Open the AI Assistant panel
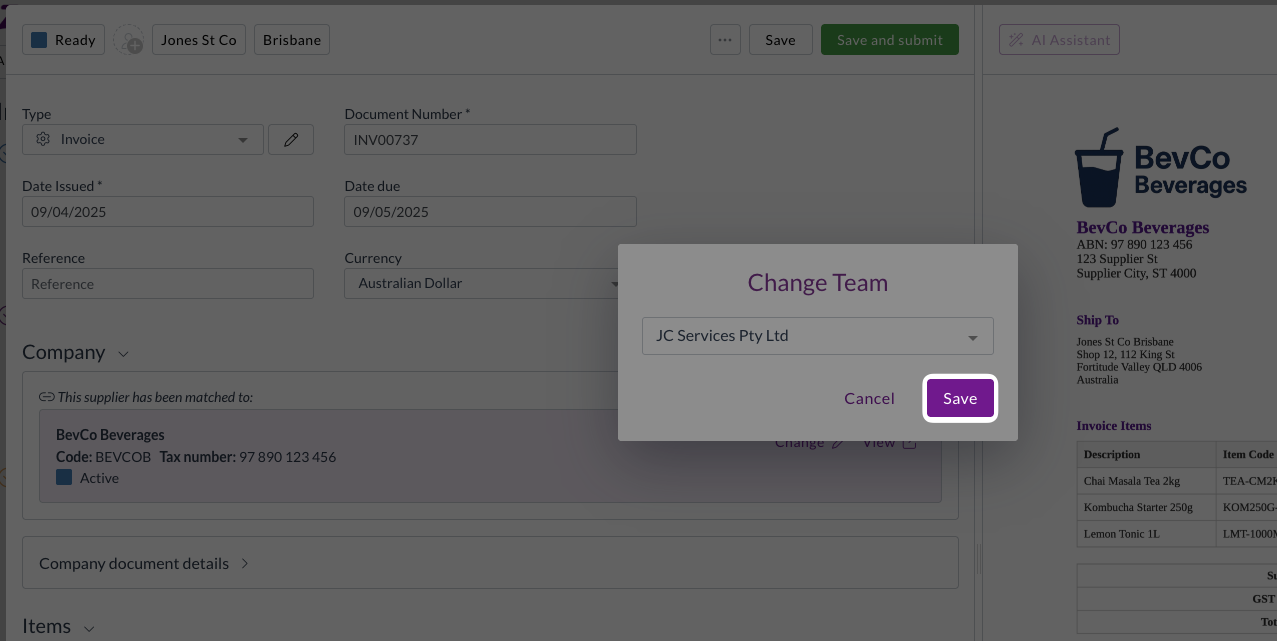 click(1059, 40)
